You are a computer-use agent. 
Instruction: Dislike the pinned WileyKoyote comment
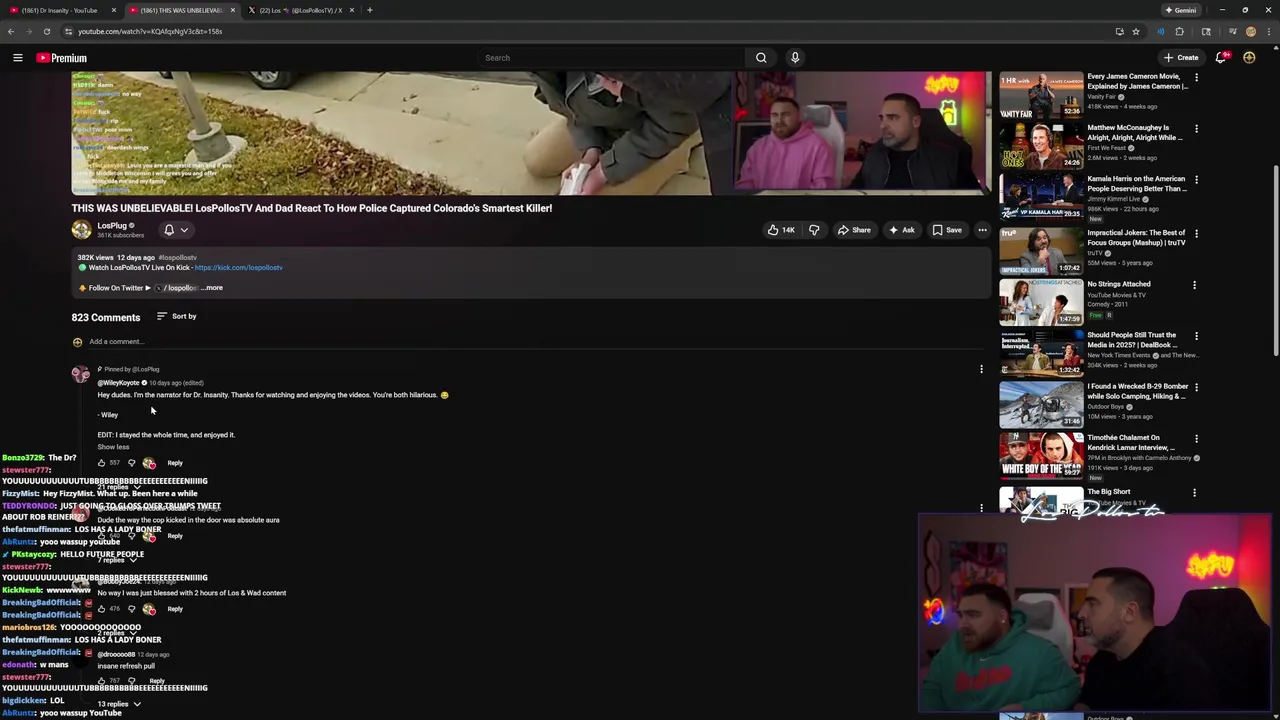(x=131, y=463)
